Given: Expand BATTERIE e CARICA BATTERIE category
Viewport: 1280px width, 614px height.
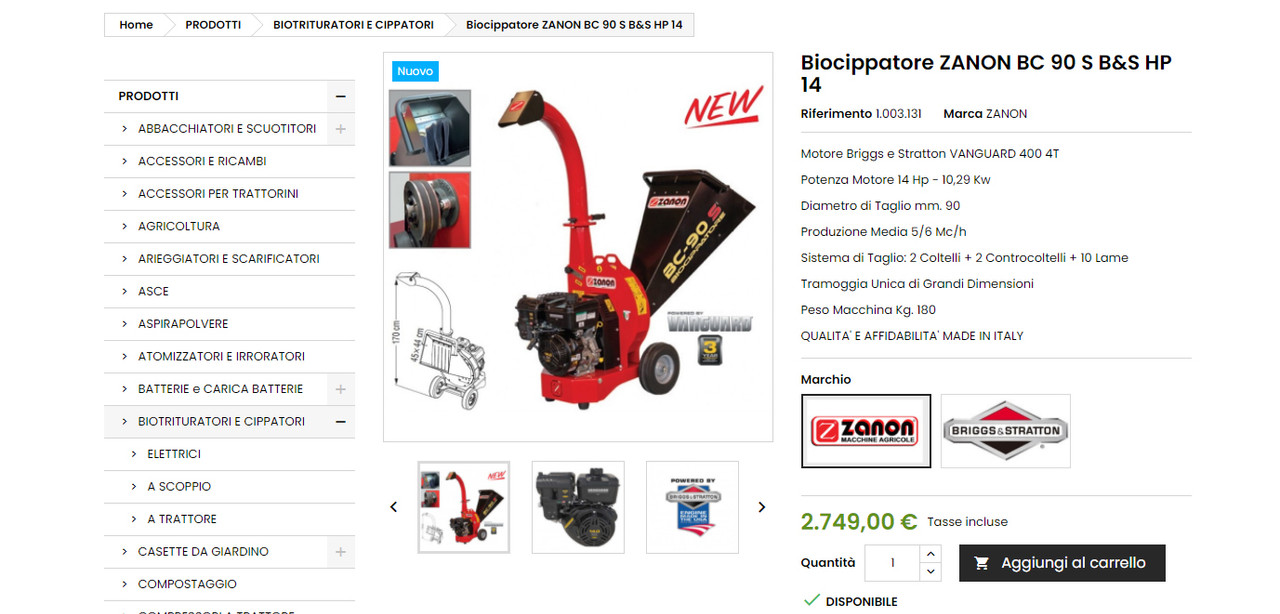Looking at the screenshot, I should click(x=340, y=389).
